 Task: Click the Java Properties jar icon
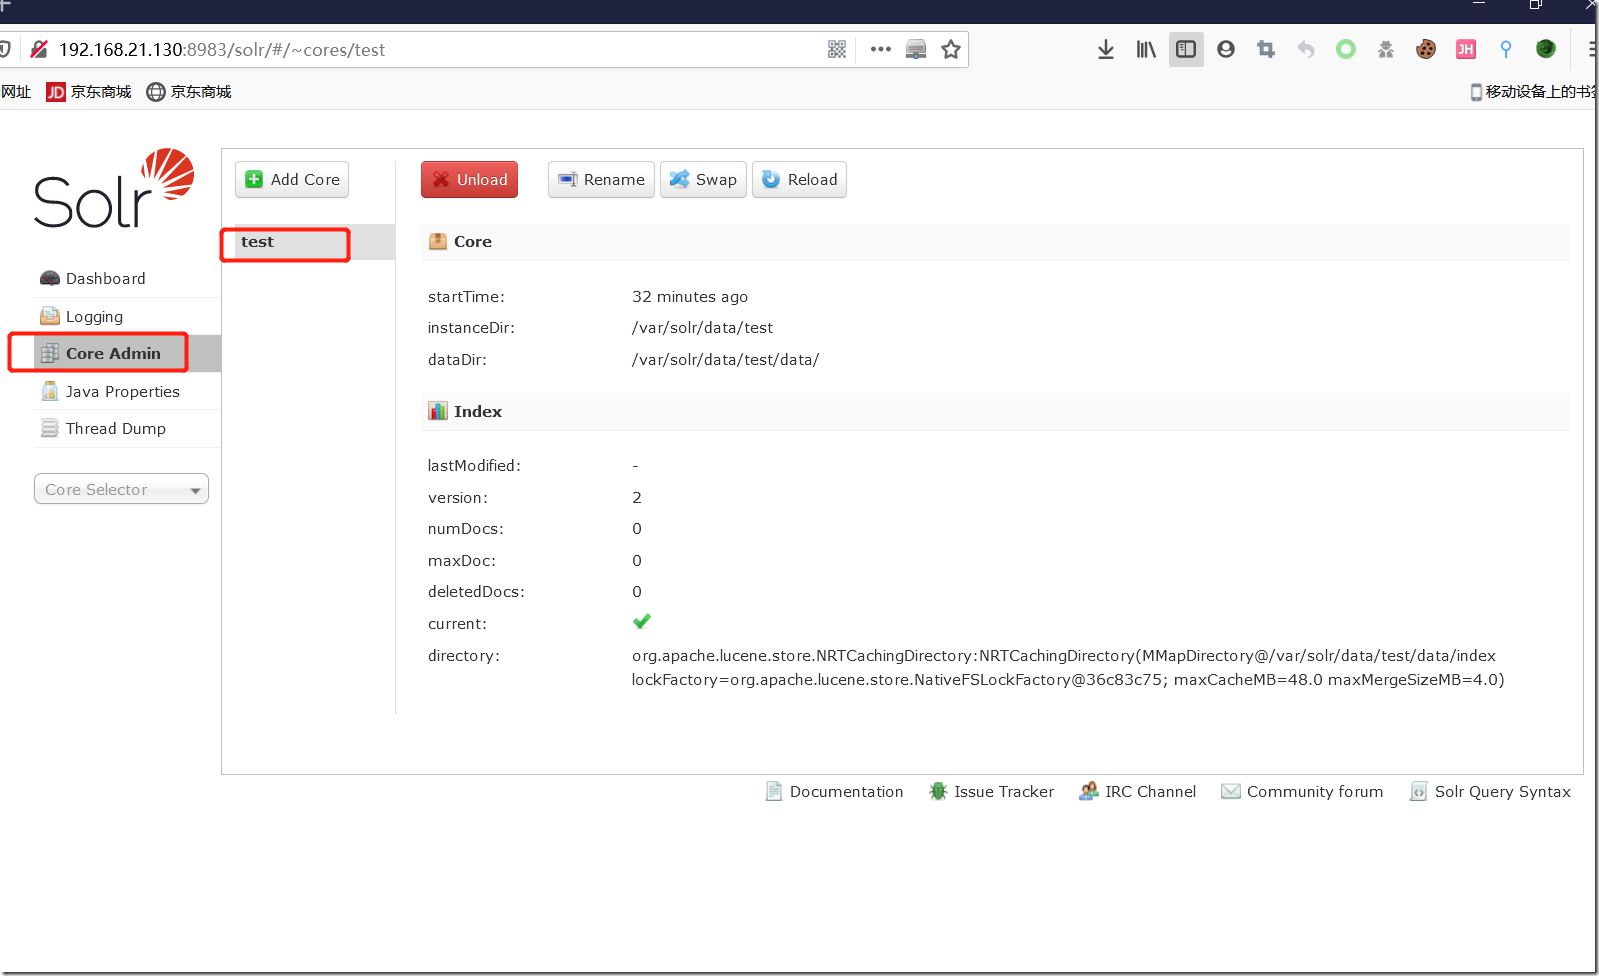[50, 391]
